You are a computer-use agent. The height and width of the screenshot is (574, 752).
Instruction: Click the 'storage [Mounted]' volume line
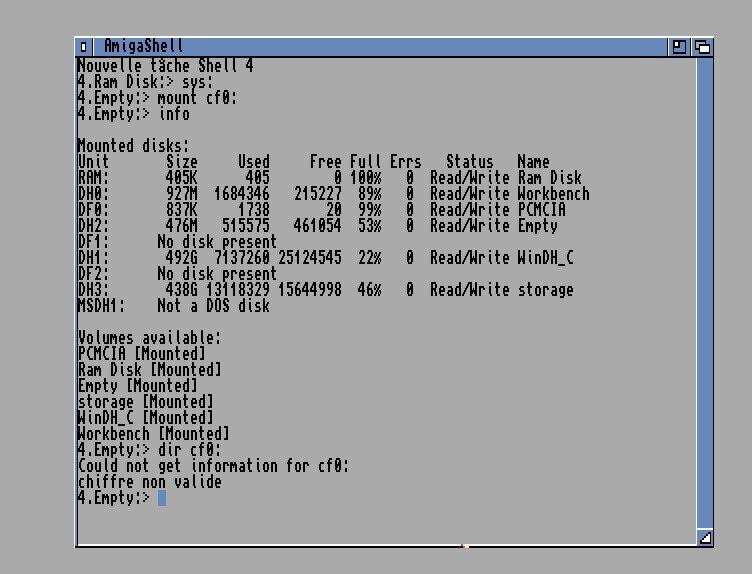click(x=146, y=402)
